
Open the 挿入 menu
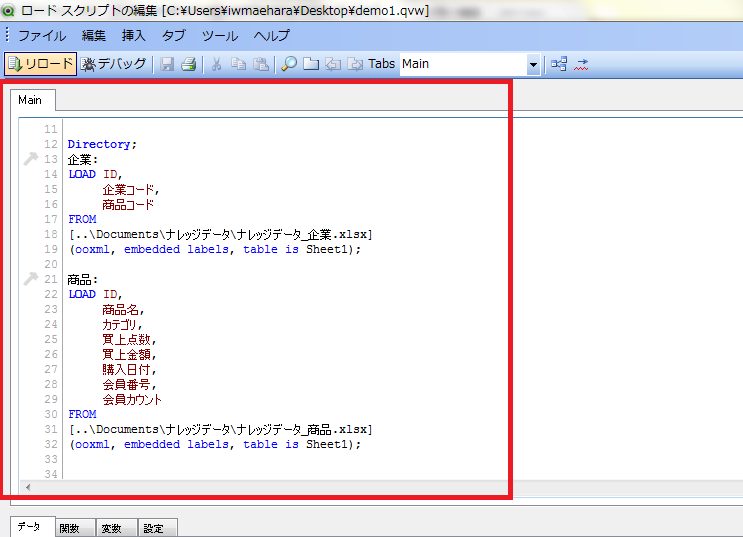pyautogui.click(x=133, y=36)
